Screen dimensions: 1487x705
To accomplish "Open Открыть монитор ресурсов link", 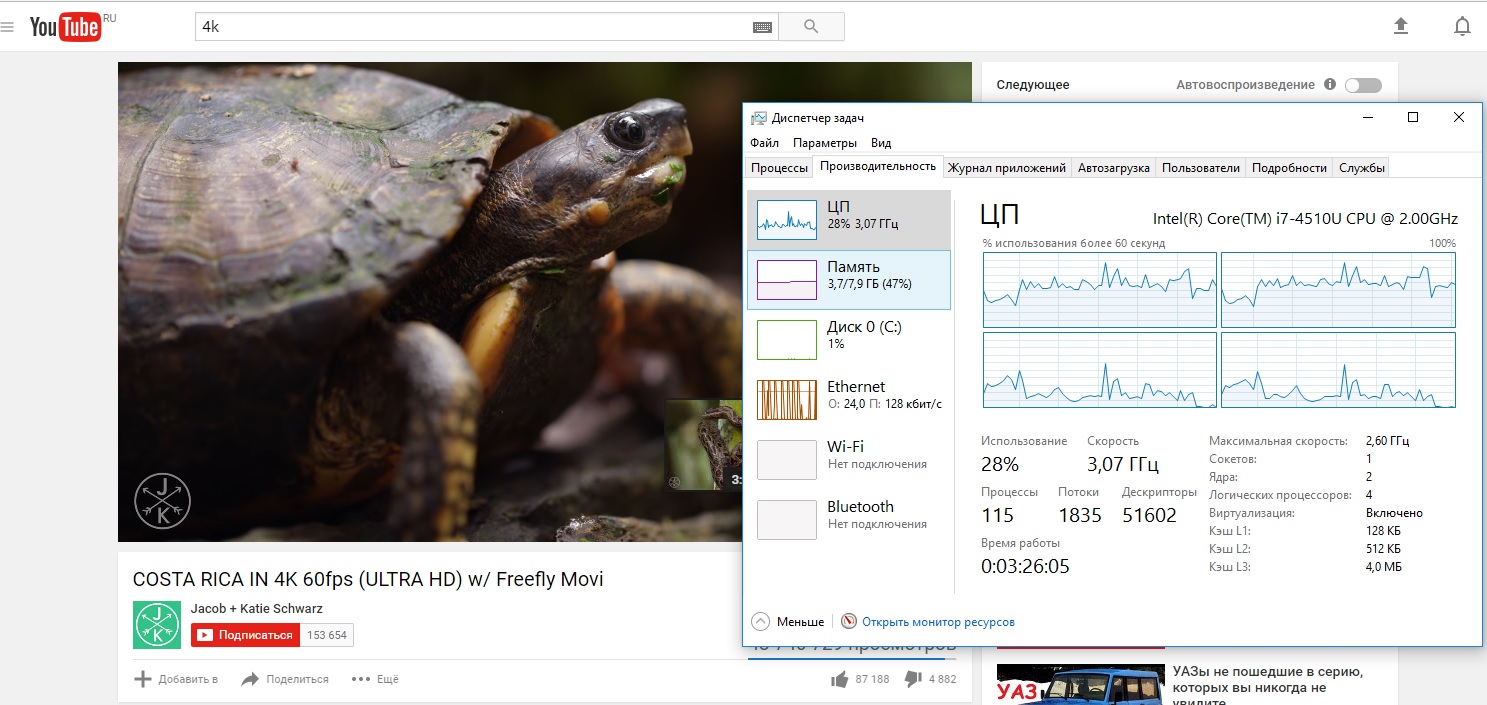I will click(937, 622).
